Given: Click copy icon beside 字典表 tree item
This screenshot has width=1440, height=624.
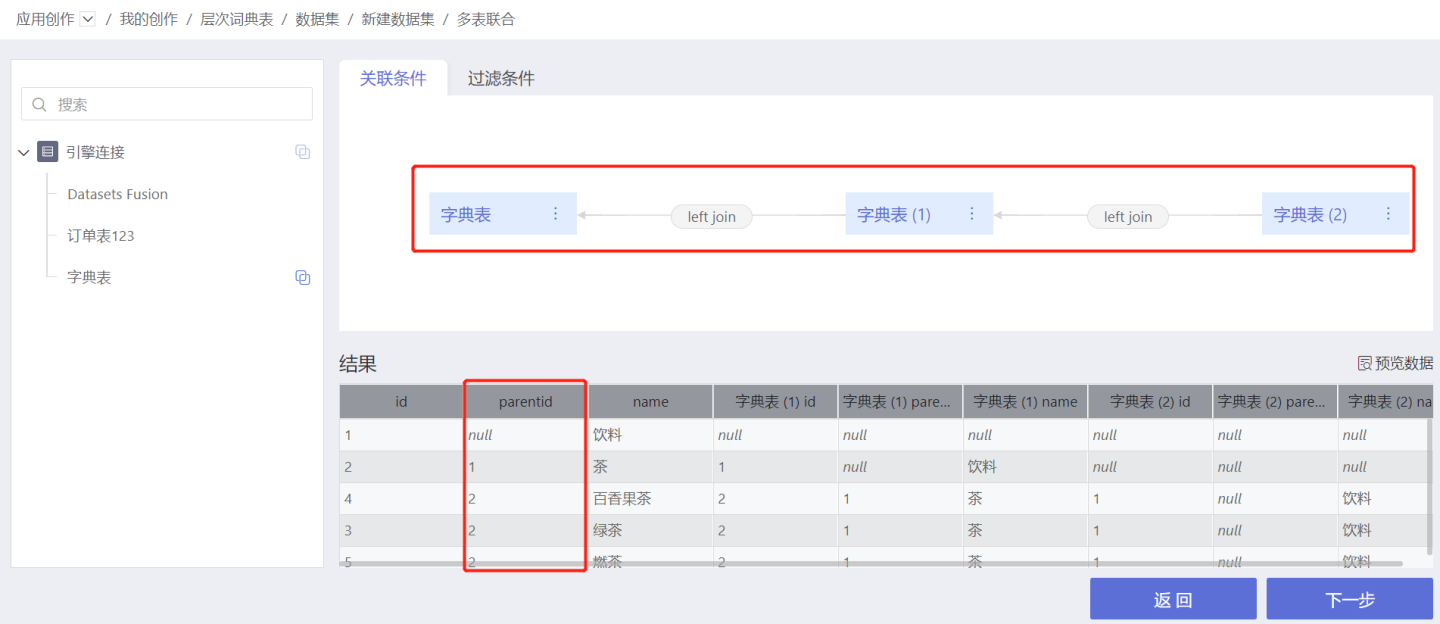Looking at the screenshot, I should click(303, 277).
